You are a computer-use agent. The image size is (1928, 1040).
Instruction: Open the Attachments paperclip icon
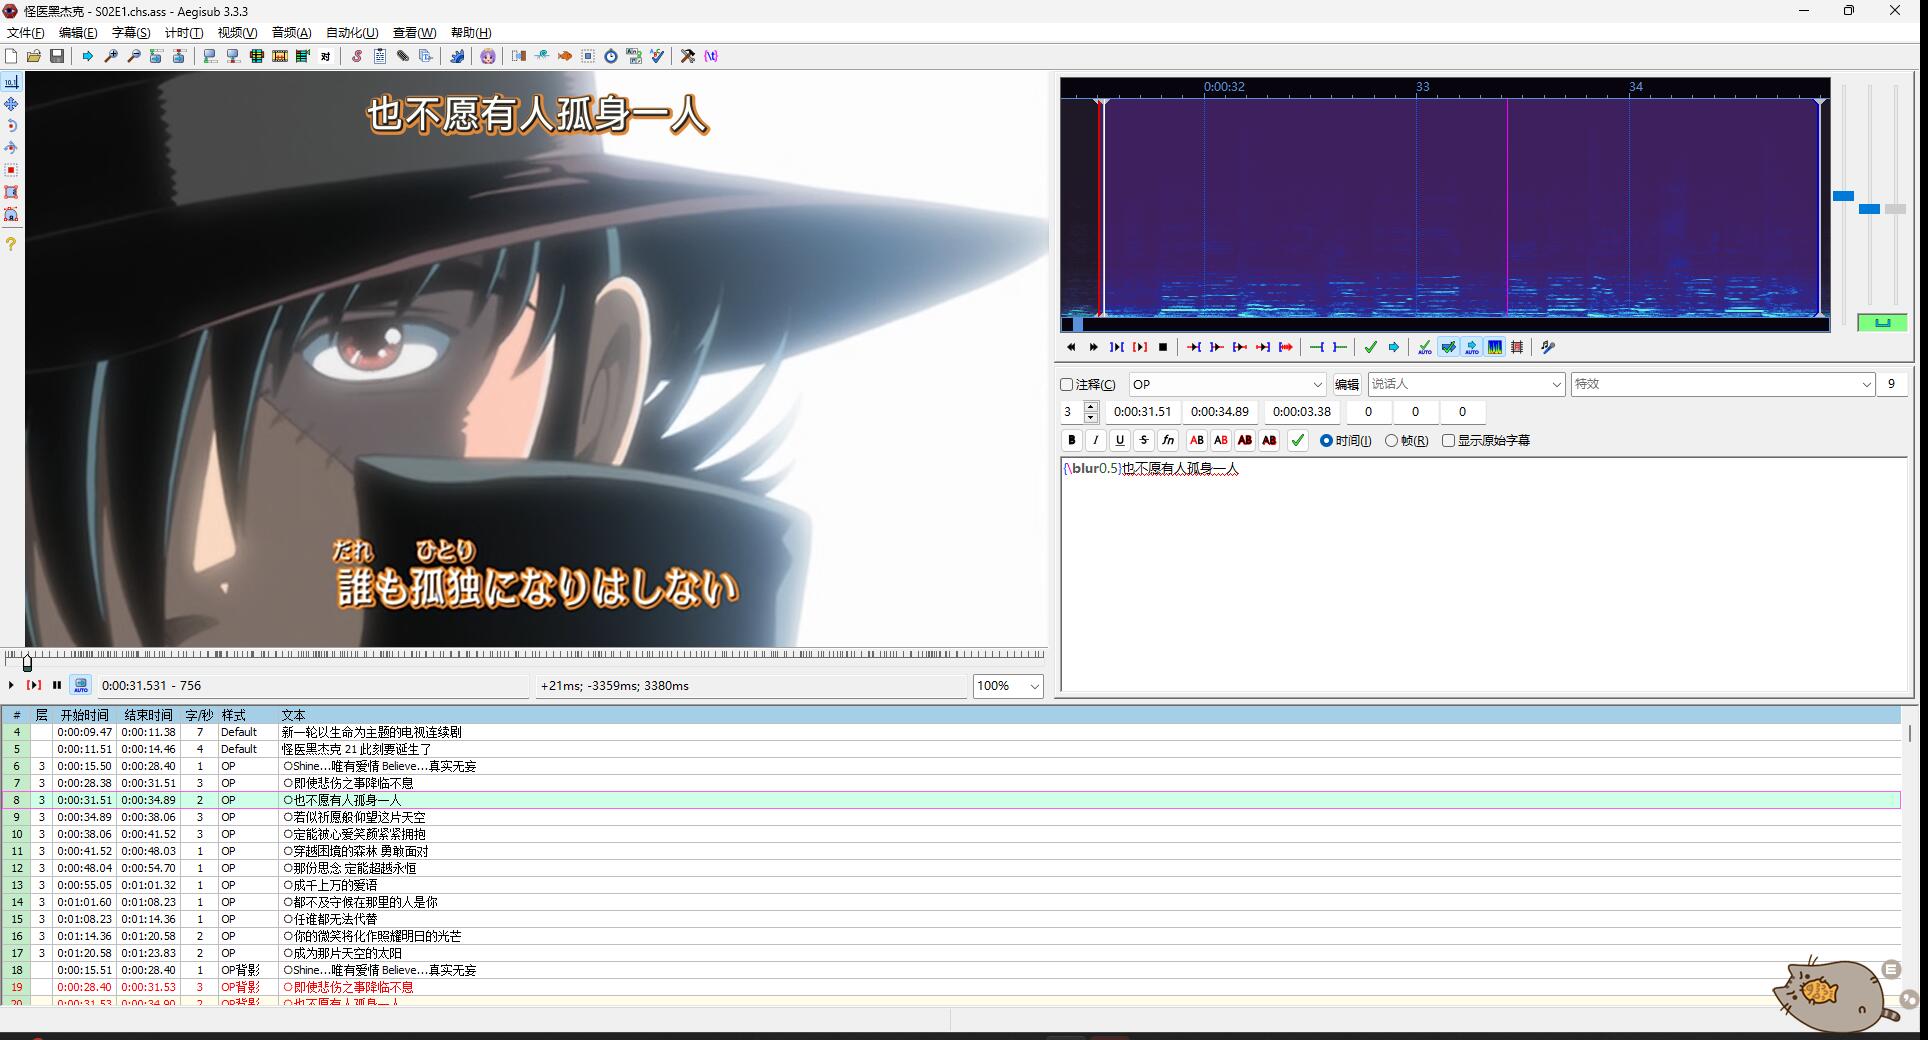403,56
